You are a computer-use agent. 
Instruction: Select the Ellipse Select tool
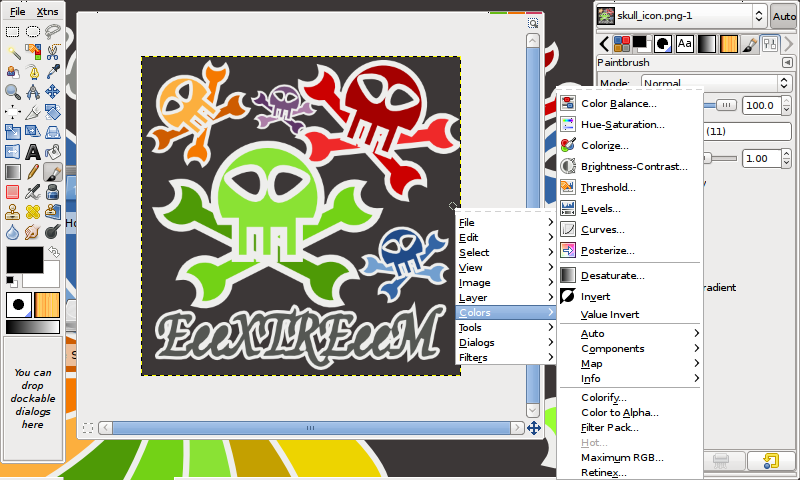coord(33,32)
